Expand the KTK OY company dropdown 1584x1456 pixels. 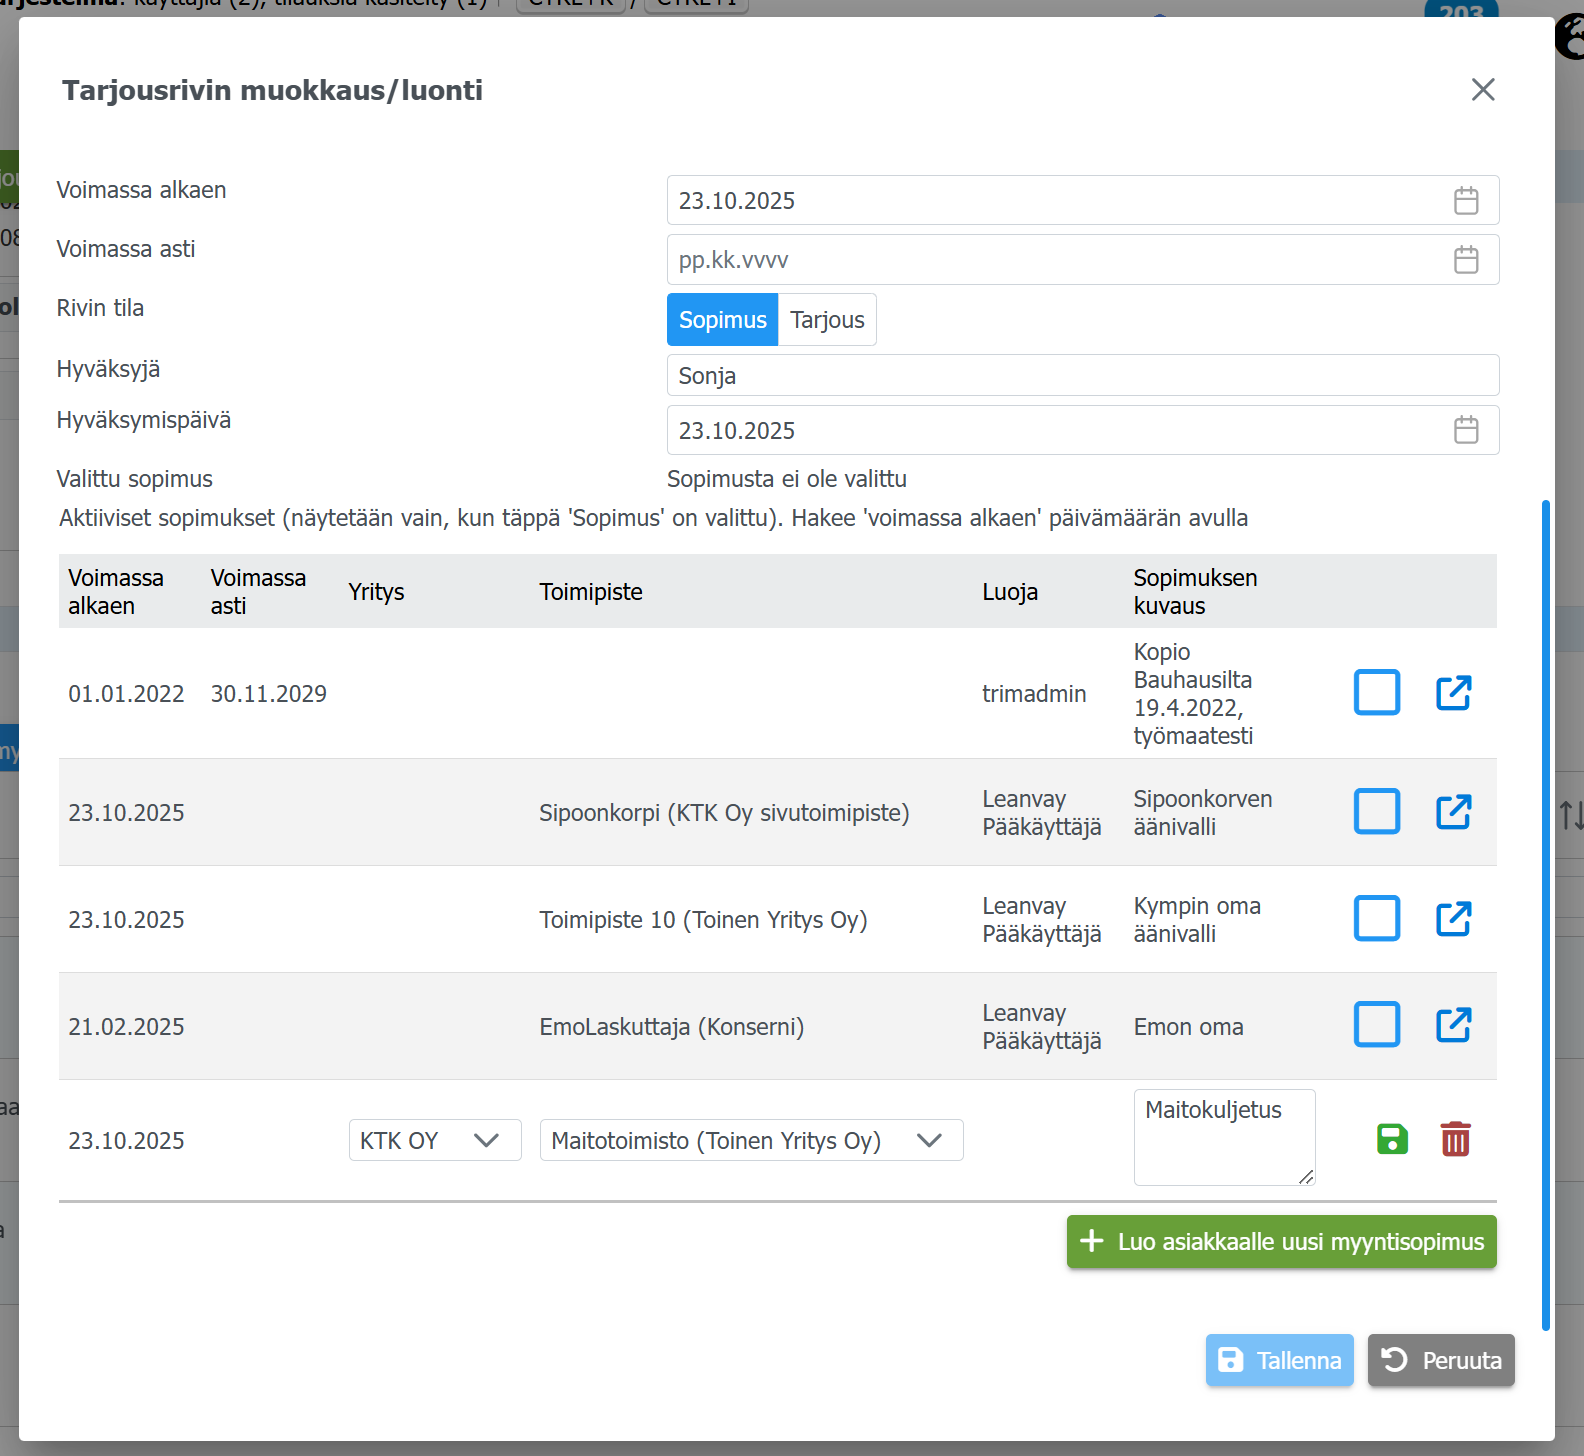coord(435,1140)
